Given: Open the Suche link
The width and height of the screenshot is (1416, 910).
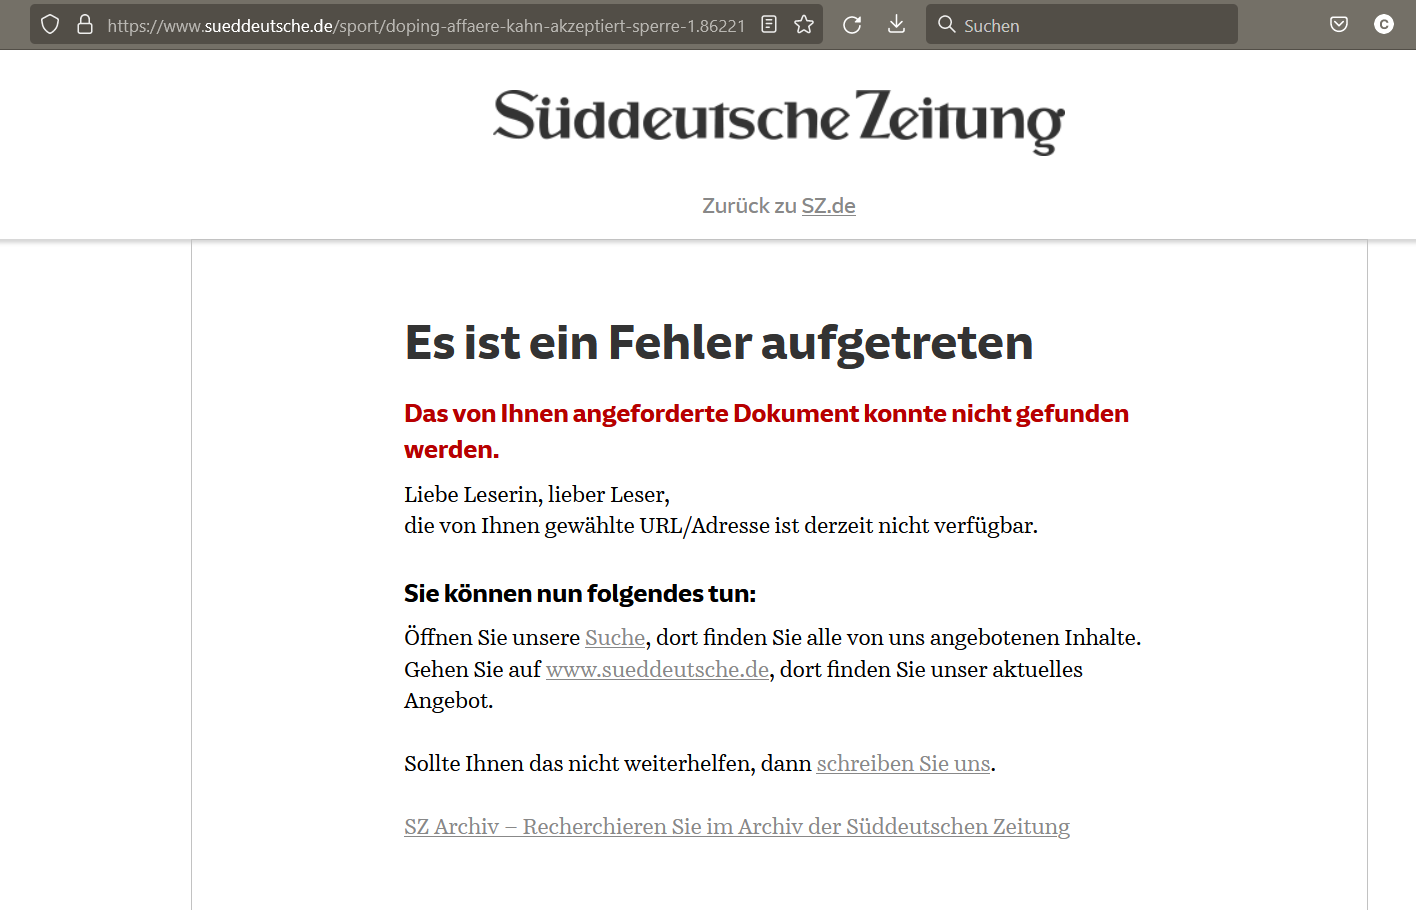Looking at the screenshot, I should coord(615,638).
